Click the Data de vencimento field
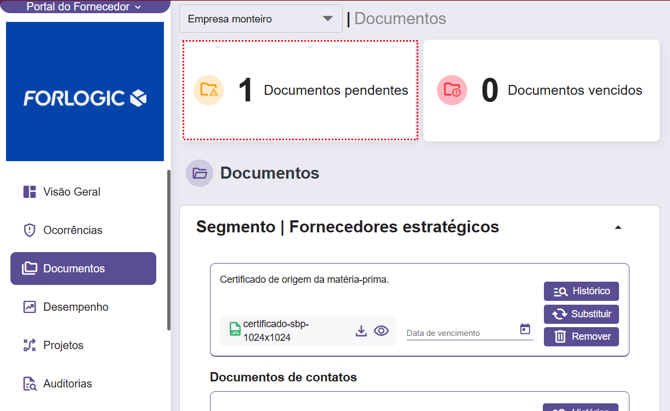Image resolution: width=670 pixels, height=411 pixels. click(460, 332)
